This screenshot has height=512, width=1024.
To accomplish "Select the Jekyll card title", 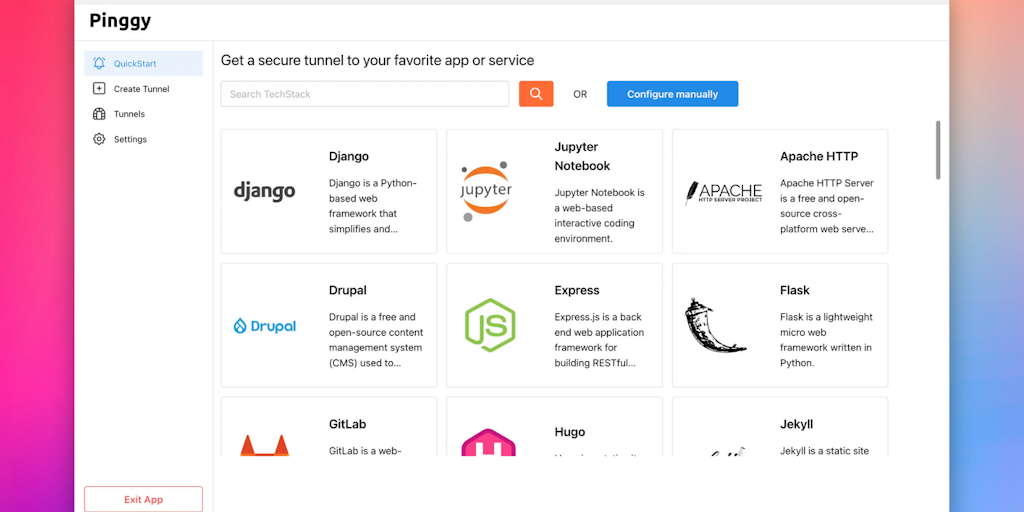I will point(796,424).
